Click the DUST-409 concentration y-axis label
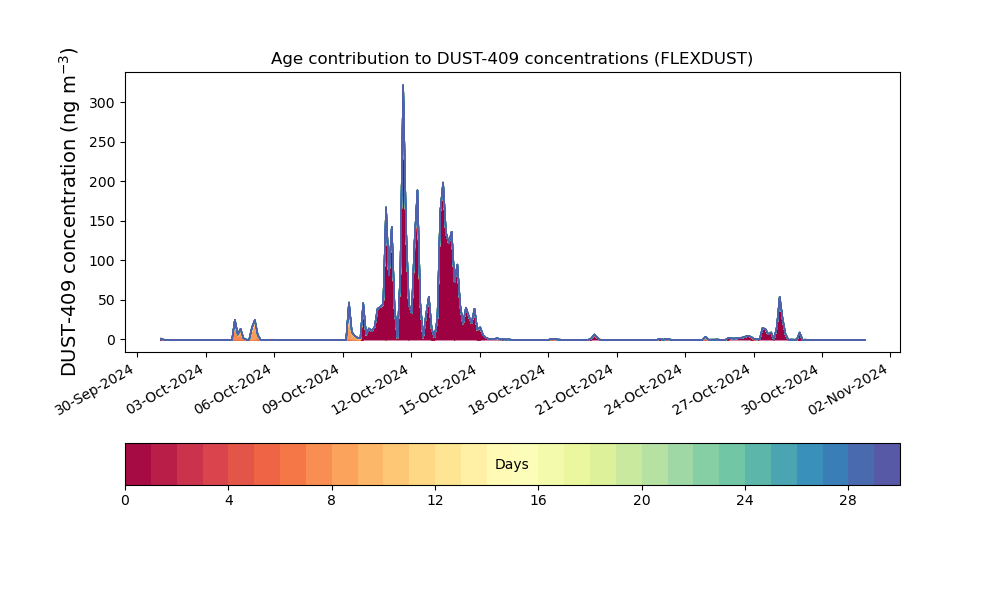 [69, 212]
